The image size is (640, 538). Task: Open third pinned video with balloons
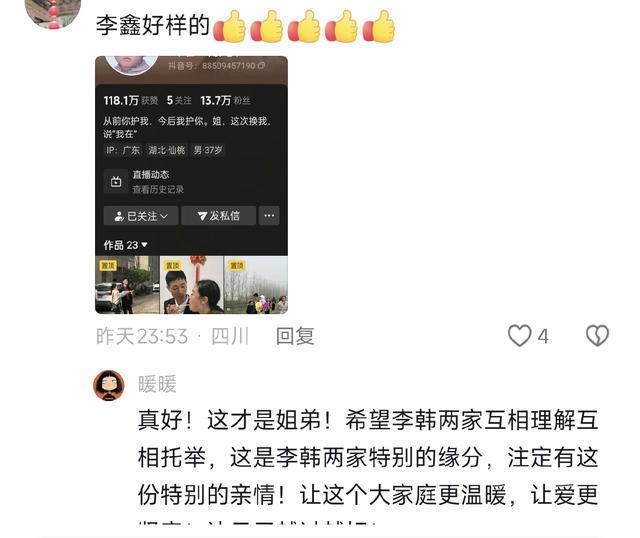coord(256,285)
